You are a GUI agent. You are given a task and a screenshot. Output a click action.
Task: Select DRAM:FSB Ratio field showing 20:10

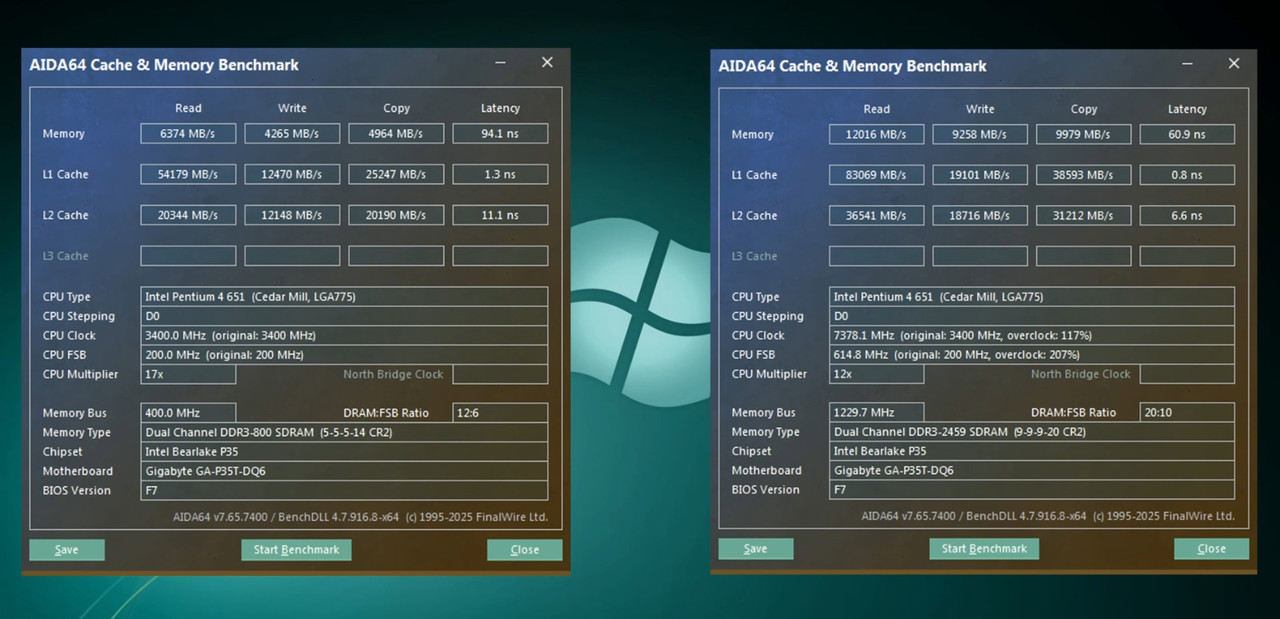[1188, 412]
